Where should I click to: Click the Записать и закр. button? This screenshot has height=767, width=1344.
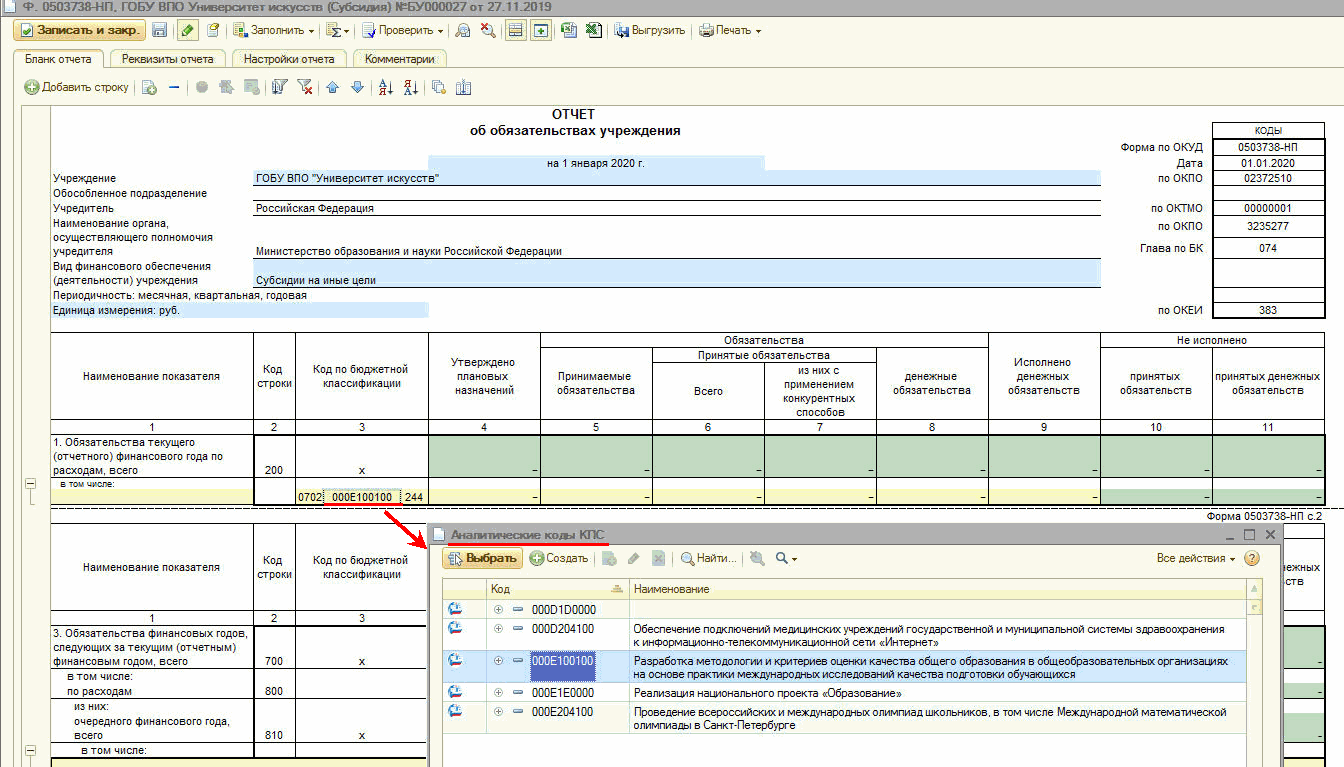pos(79,30)
